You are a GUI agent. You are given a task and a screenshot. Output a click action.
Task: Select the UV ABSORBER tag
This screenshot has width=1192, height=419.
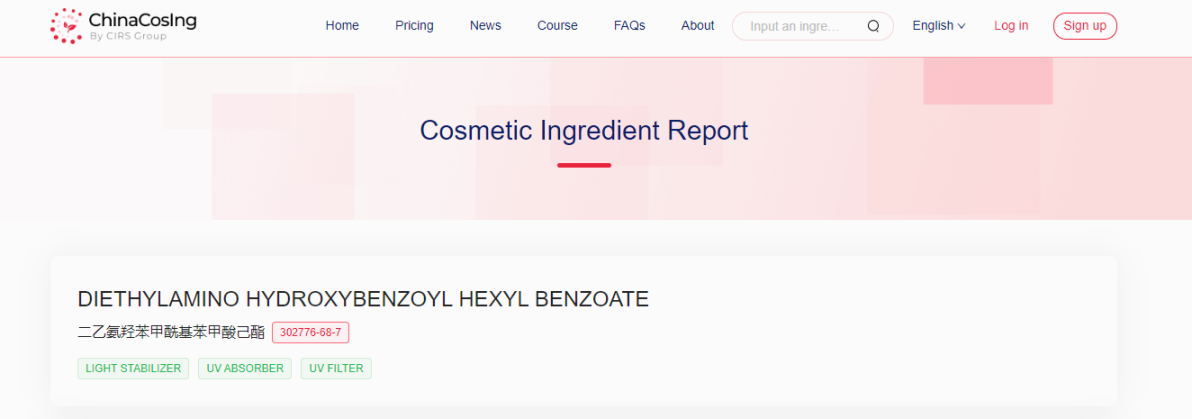pos(245,369)
